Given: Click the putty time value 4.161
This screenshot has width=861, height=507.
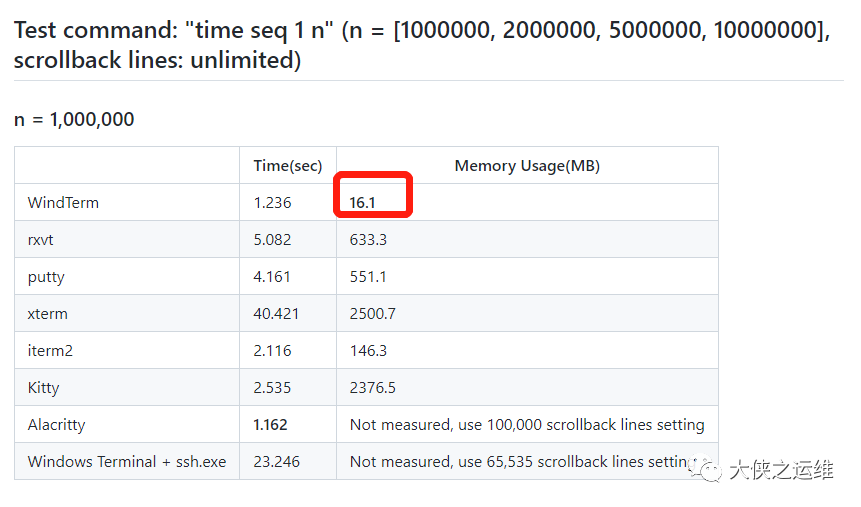Looking at the screenshot, I should pyautogui.click(x=272, y=276).
